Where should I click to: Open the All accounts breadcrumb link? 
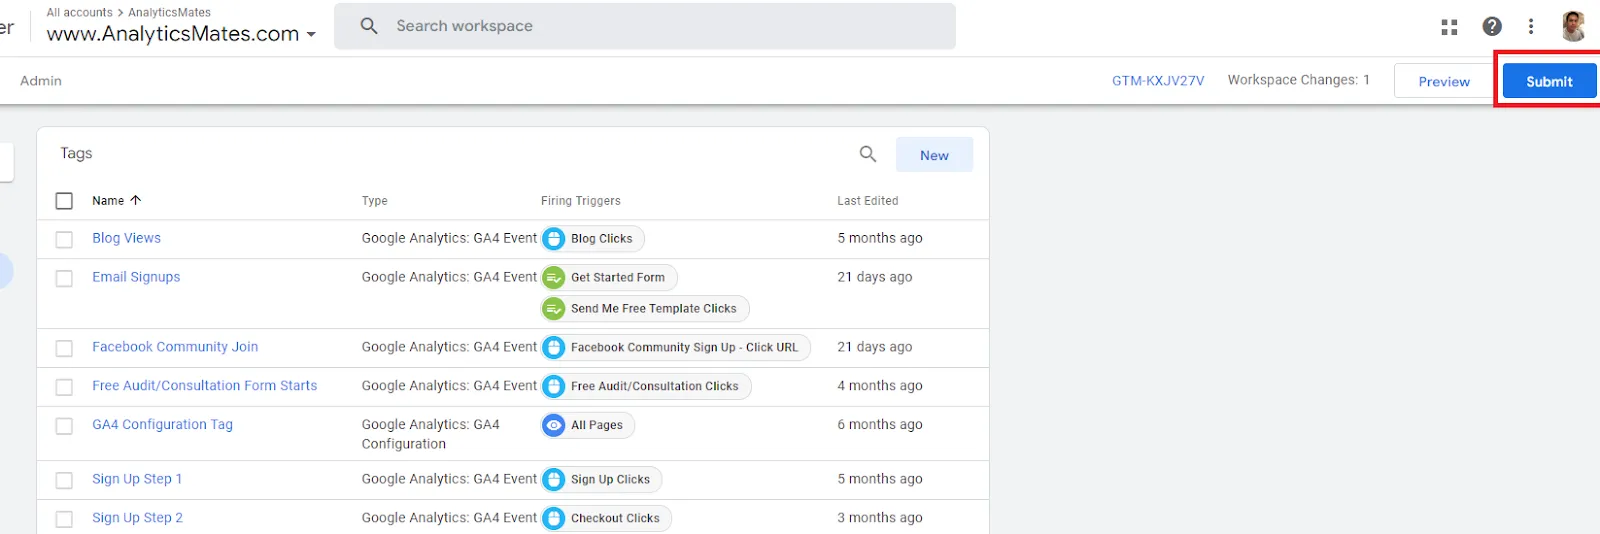79,12
